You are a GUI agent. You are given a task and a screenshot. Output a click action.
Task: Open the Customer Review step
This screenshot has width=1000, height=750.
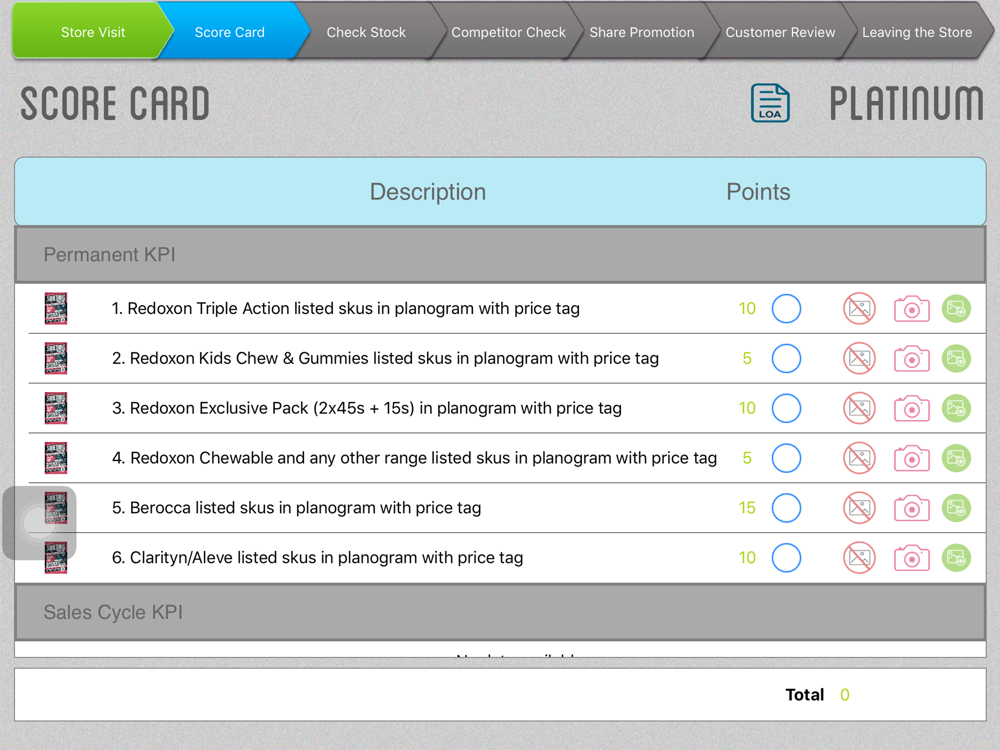click(780, 32)
